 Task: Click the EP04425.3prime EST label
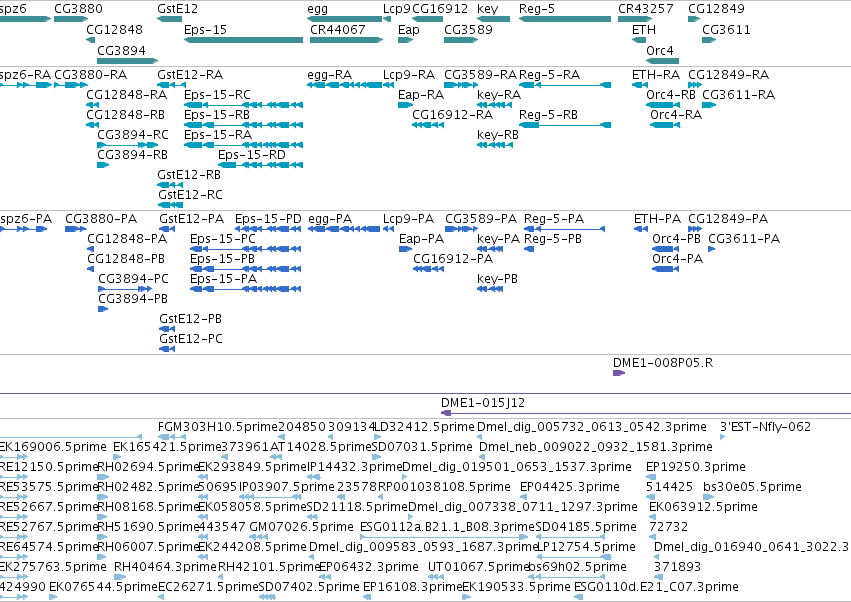coord(570,486)
